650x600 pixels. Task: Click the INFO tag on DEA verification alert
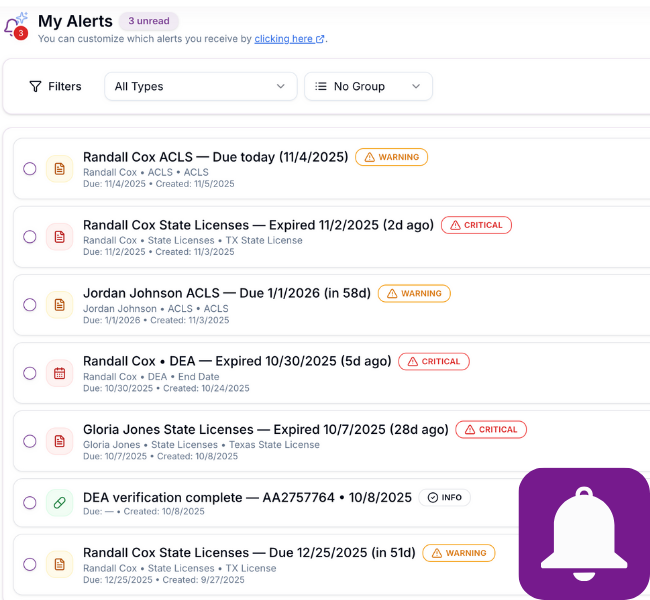[444, 497]
